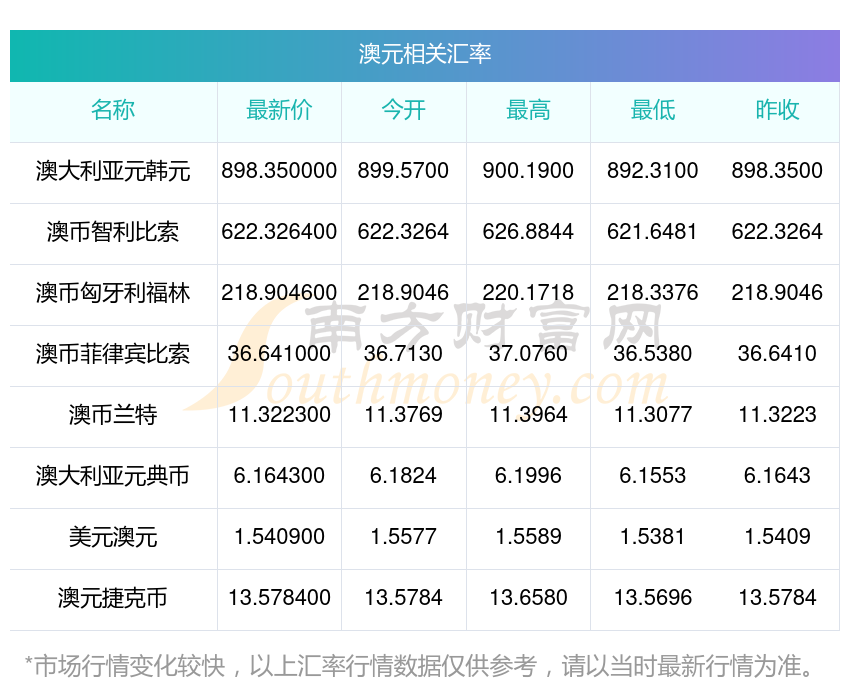The height and width of the screenshot is (698, 850).
Task: Select low value 11.3077
Action: click(653, 415)
